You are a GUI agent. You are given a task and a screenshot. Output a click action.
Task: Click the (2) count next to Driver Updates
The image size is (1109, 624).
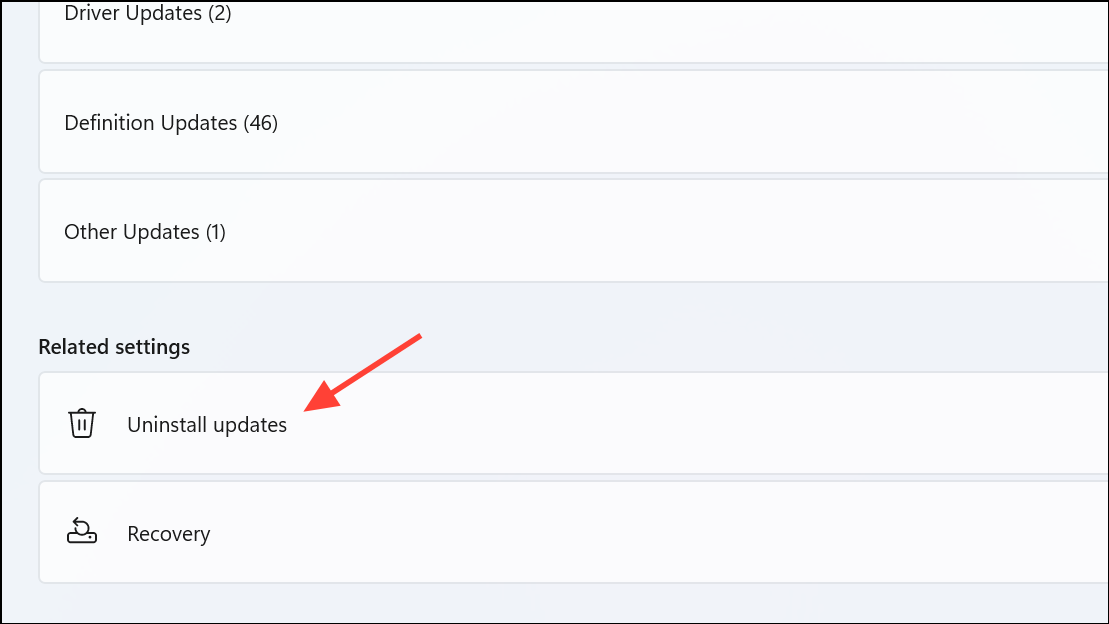tap(220, 13)
